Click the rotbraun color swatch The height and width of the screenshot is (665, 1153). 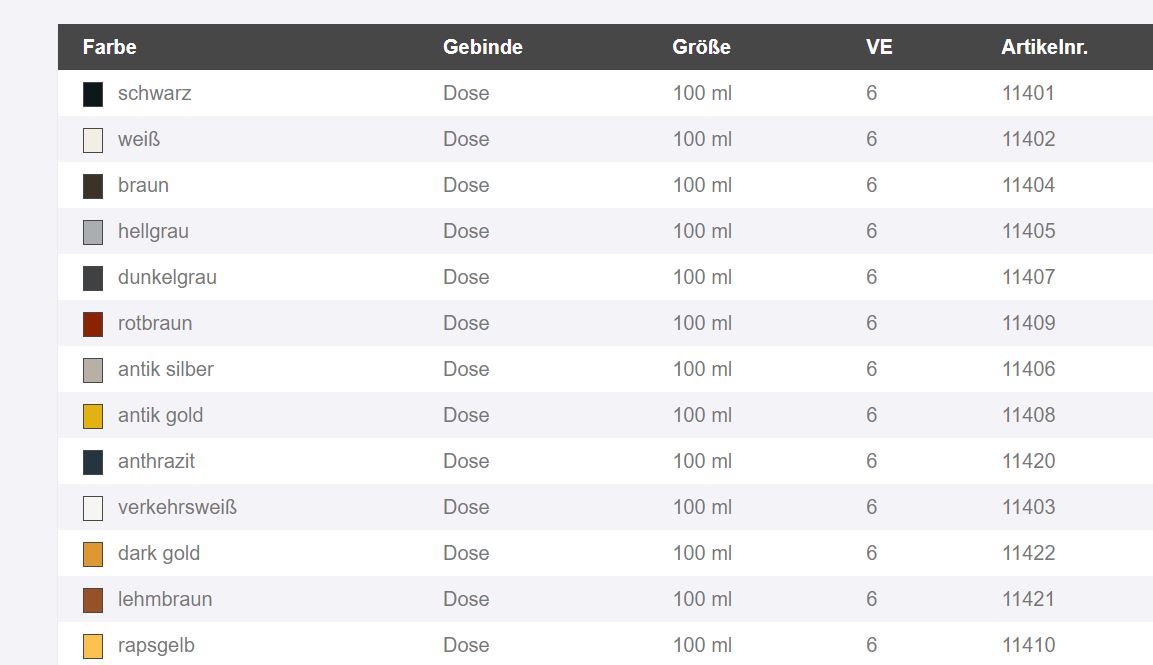(x=93, y=324)
